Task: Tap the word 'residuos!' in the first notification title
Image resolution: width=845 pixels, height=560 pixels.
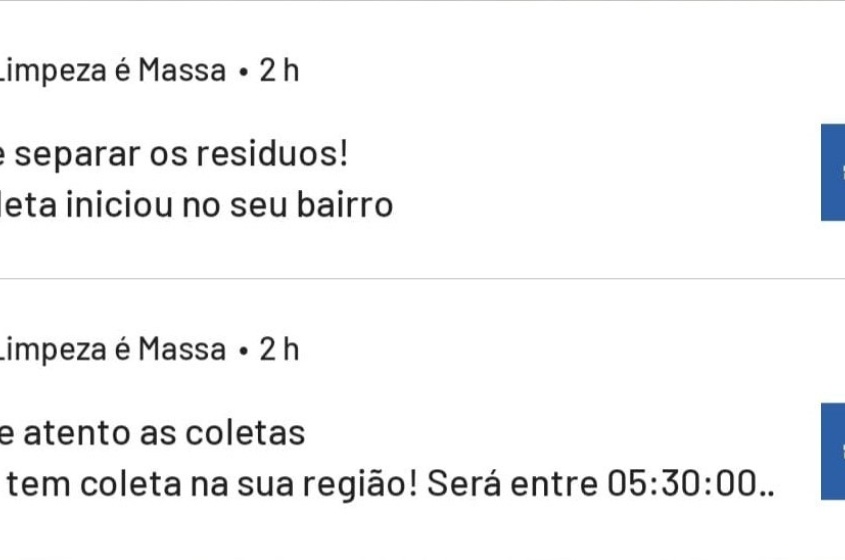Action: [272, 155]
